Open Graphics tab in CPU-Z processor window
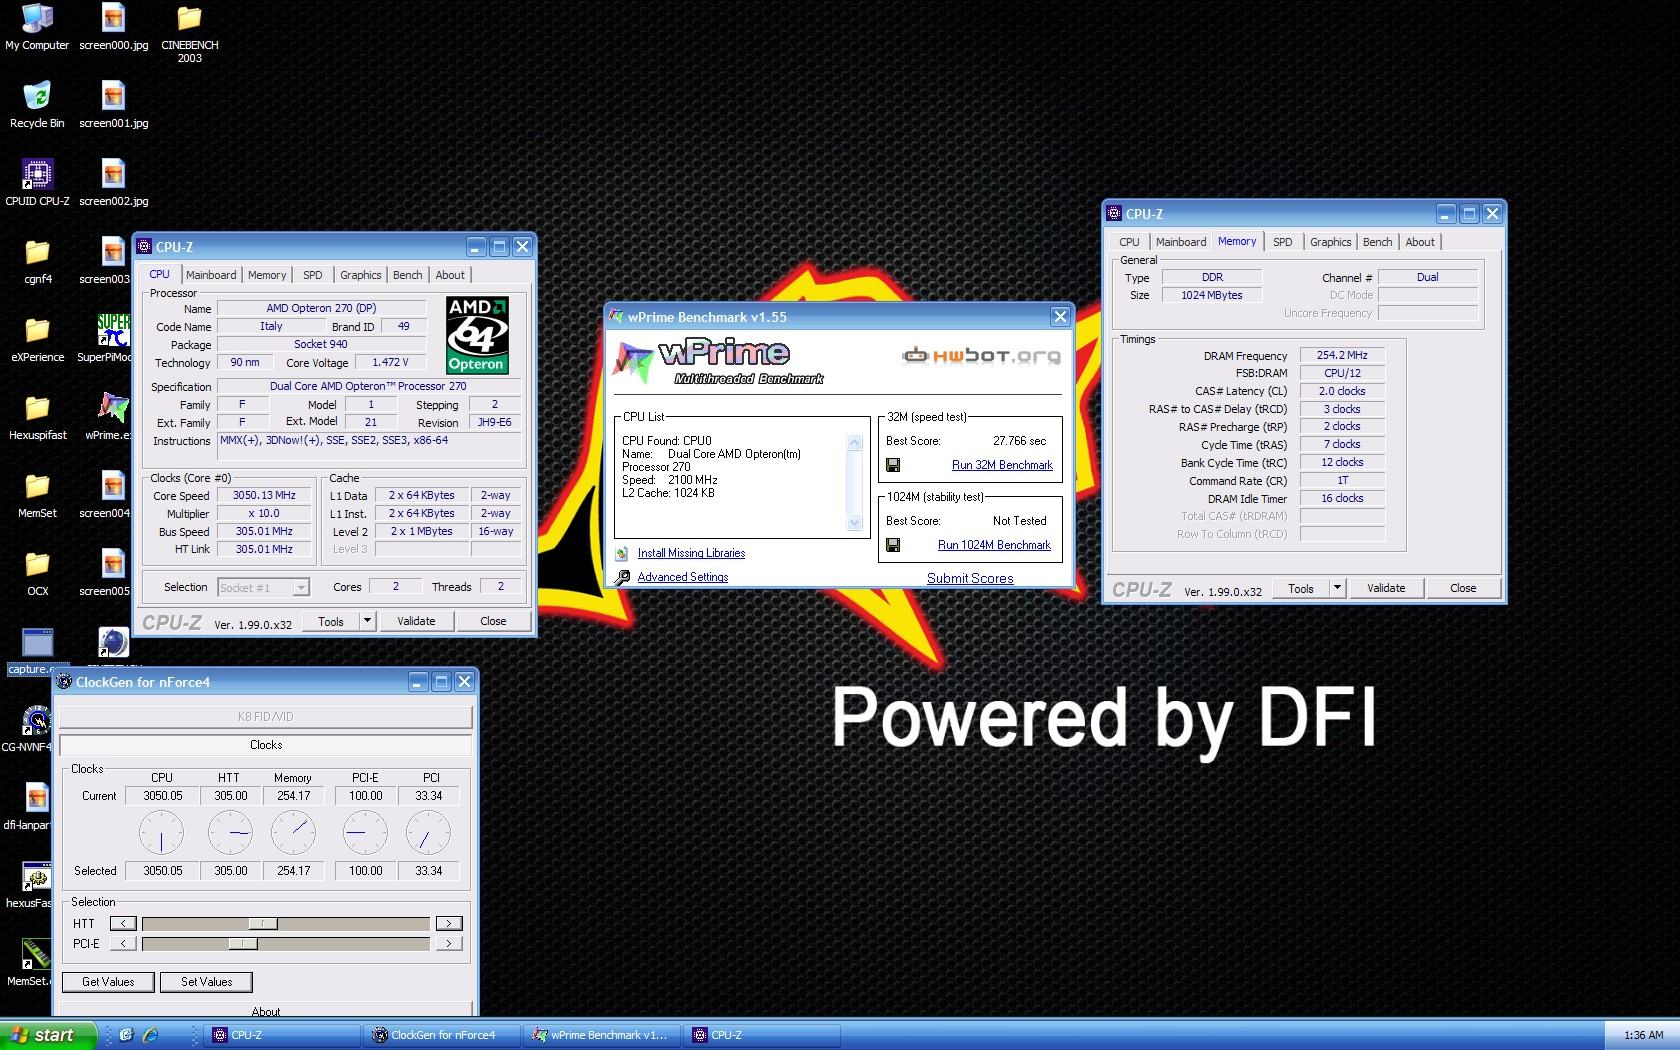 click(x=360, y=275)
